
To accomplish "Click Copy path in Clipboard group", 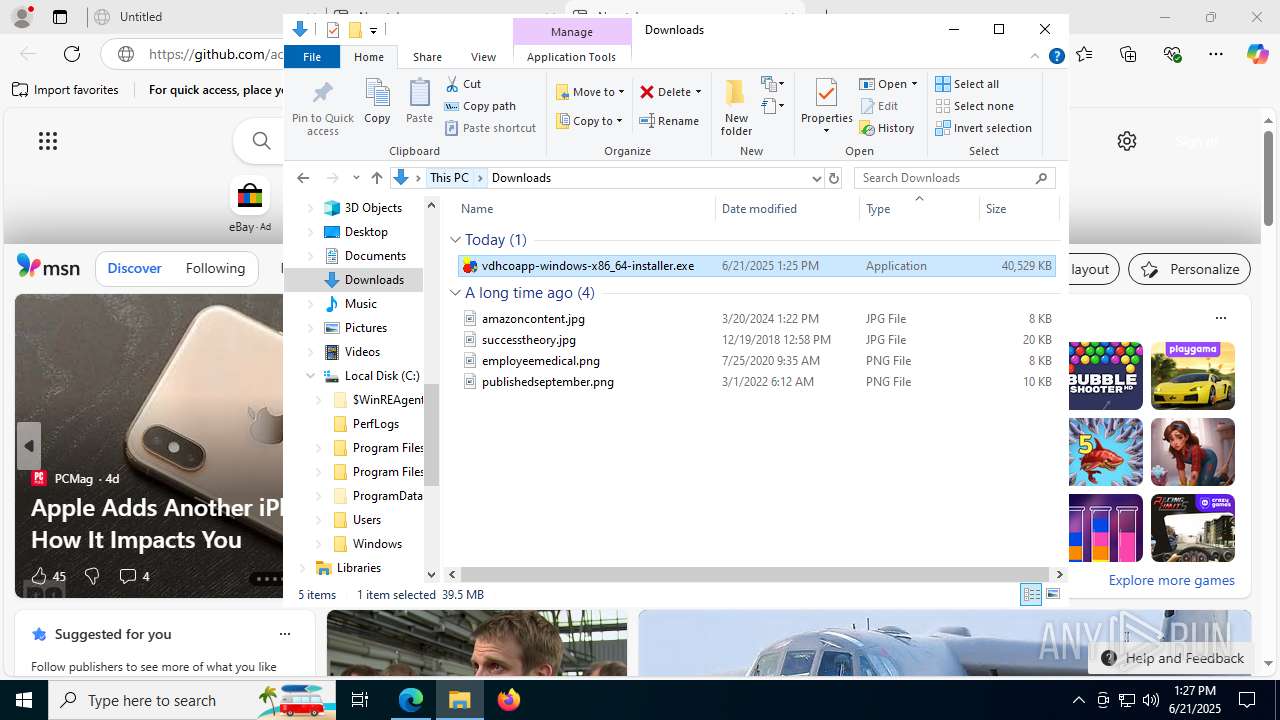I will (x=480, y=106).
